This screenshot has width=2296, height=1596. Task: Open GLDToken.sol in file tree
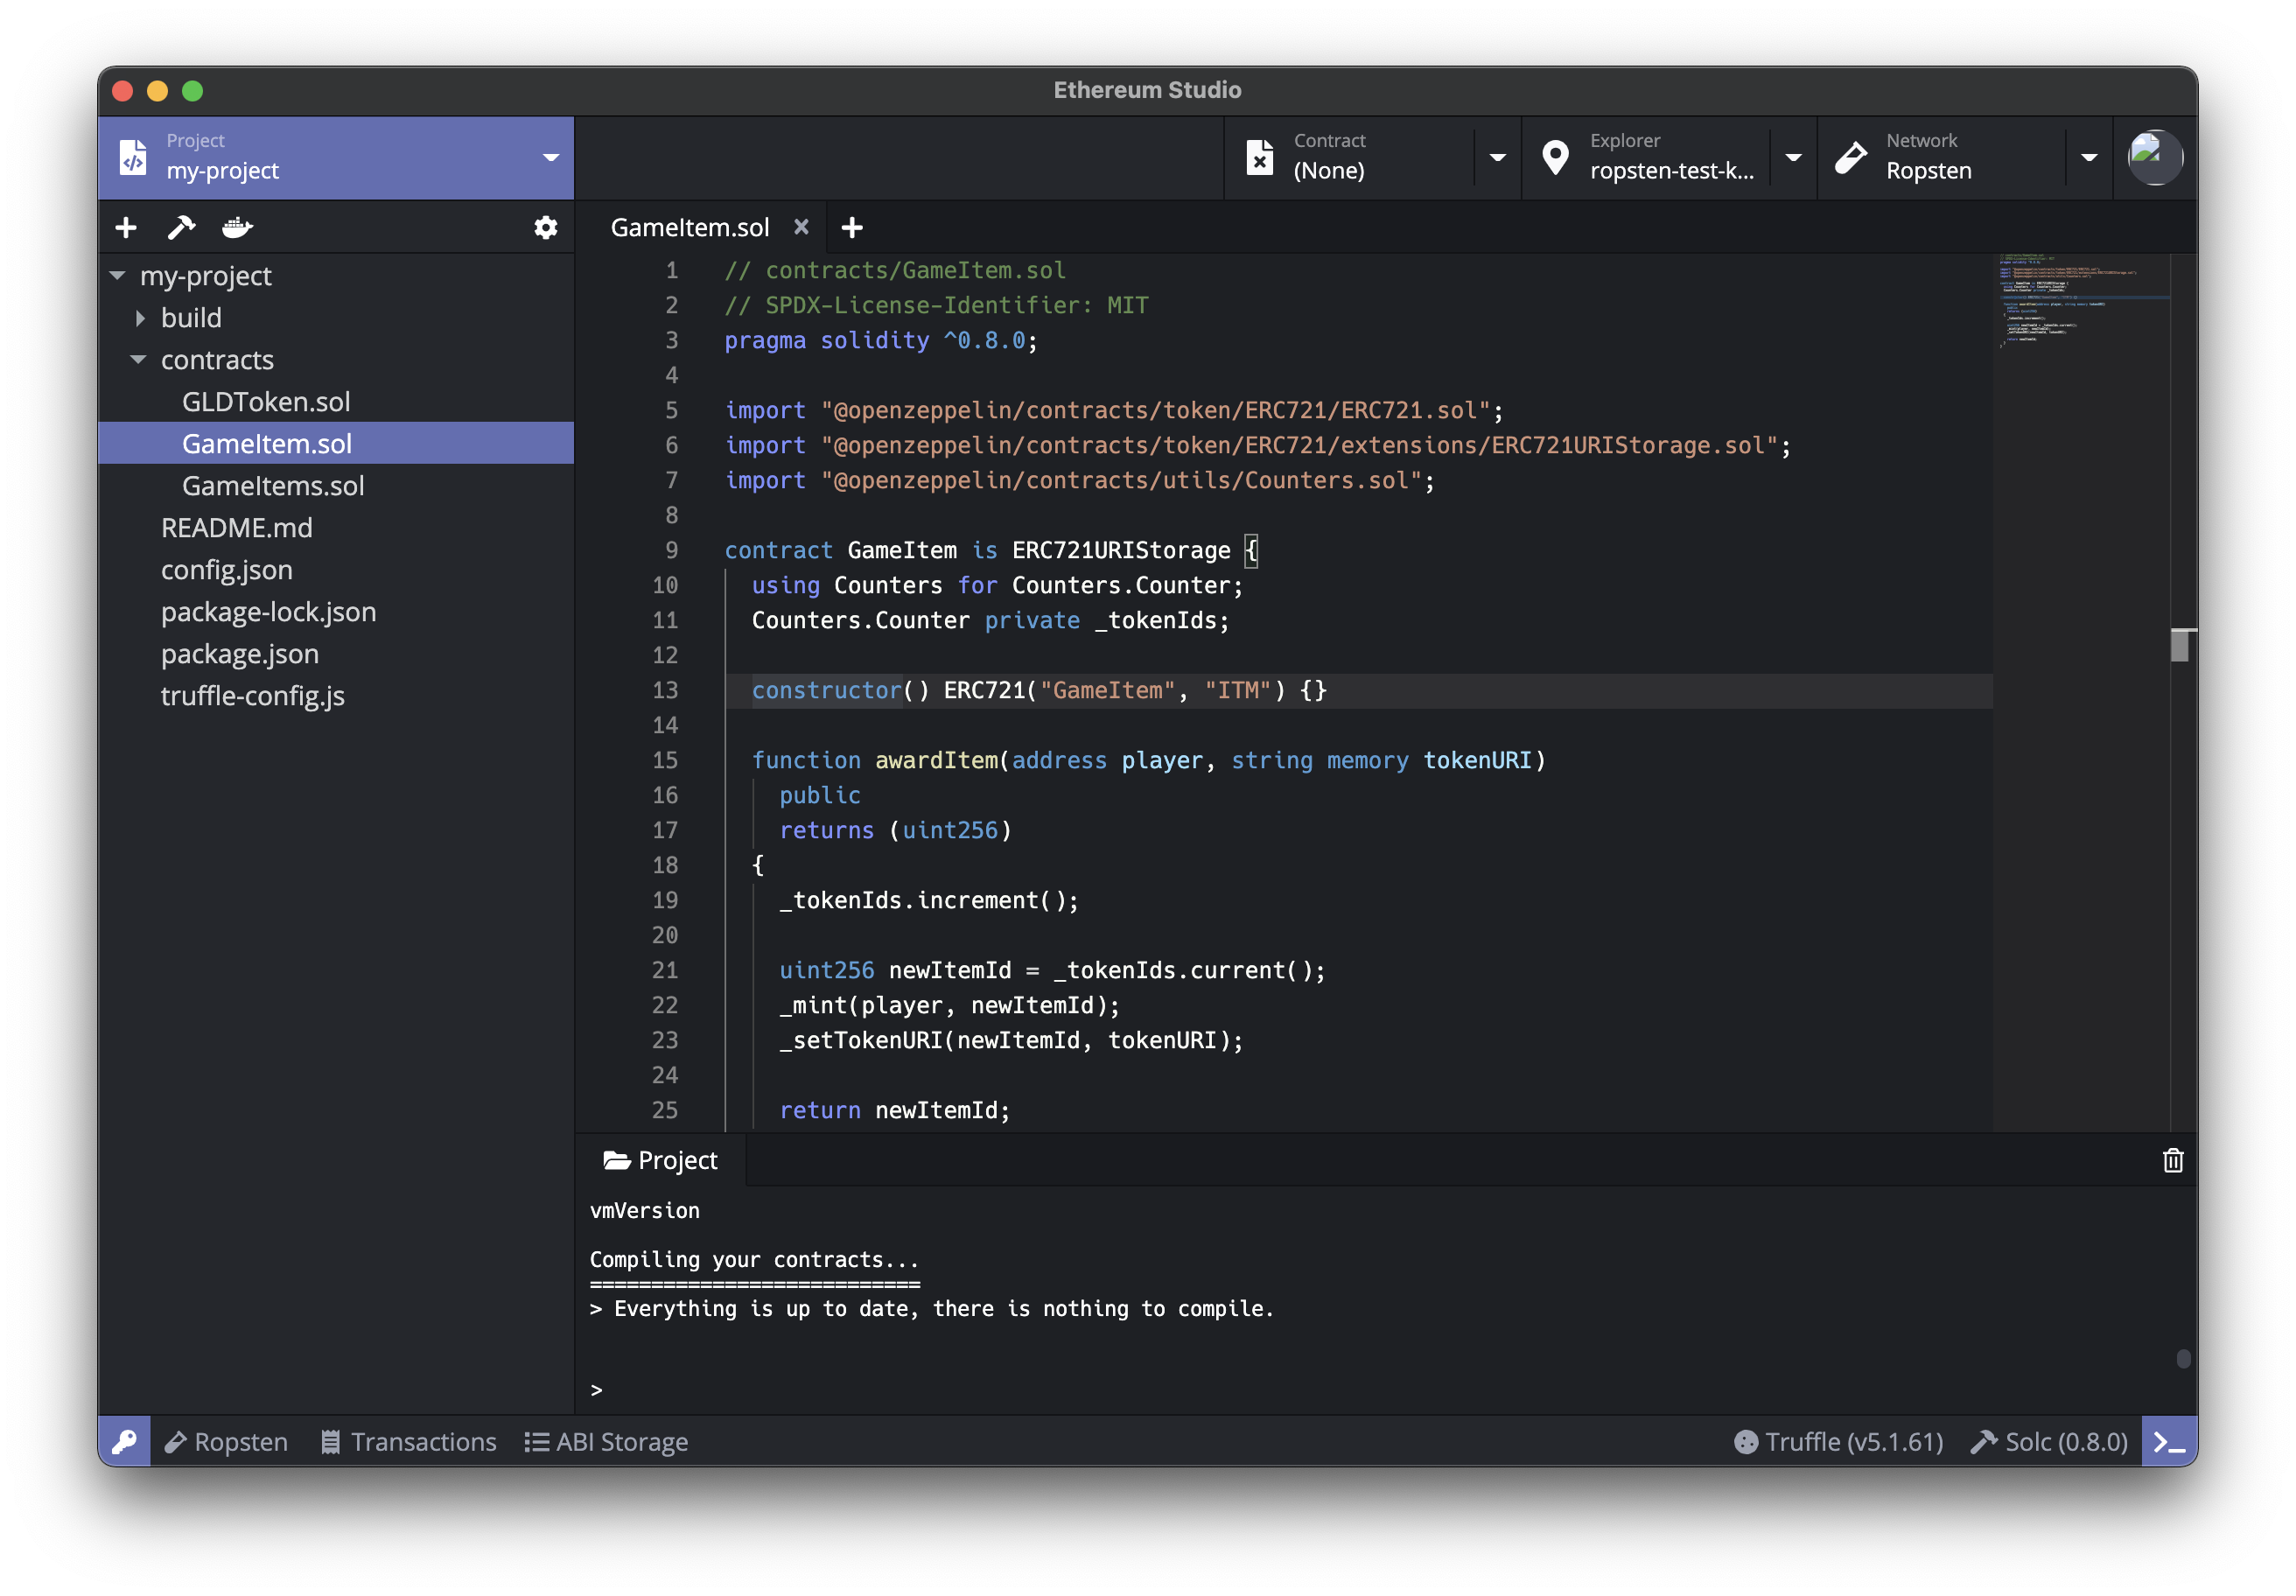pyautogui.click(x=266, y=402)
